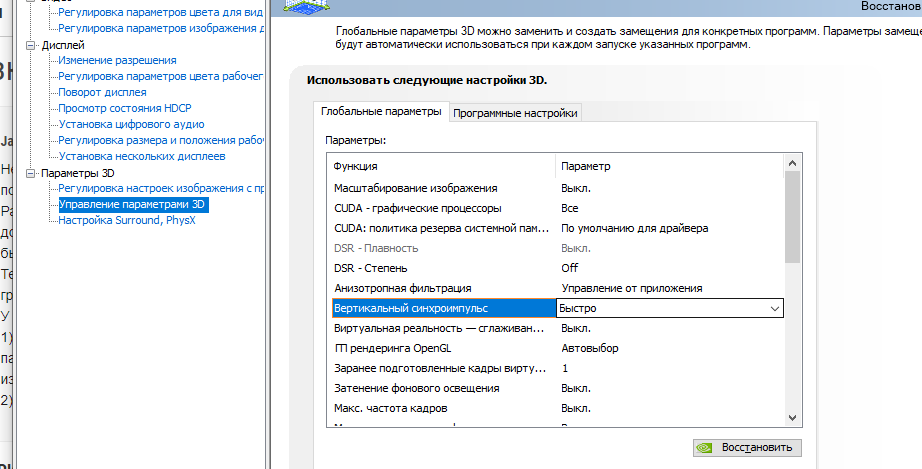Select the Анизотропная фильтрация row
The height and width of the screenshot is (469, 922).
556,288
